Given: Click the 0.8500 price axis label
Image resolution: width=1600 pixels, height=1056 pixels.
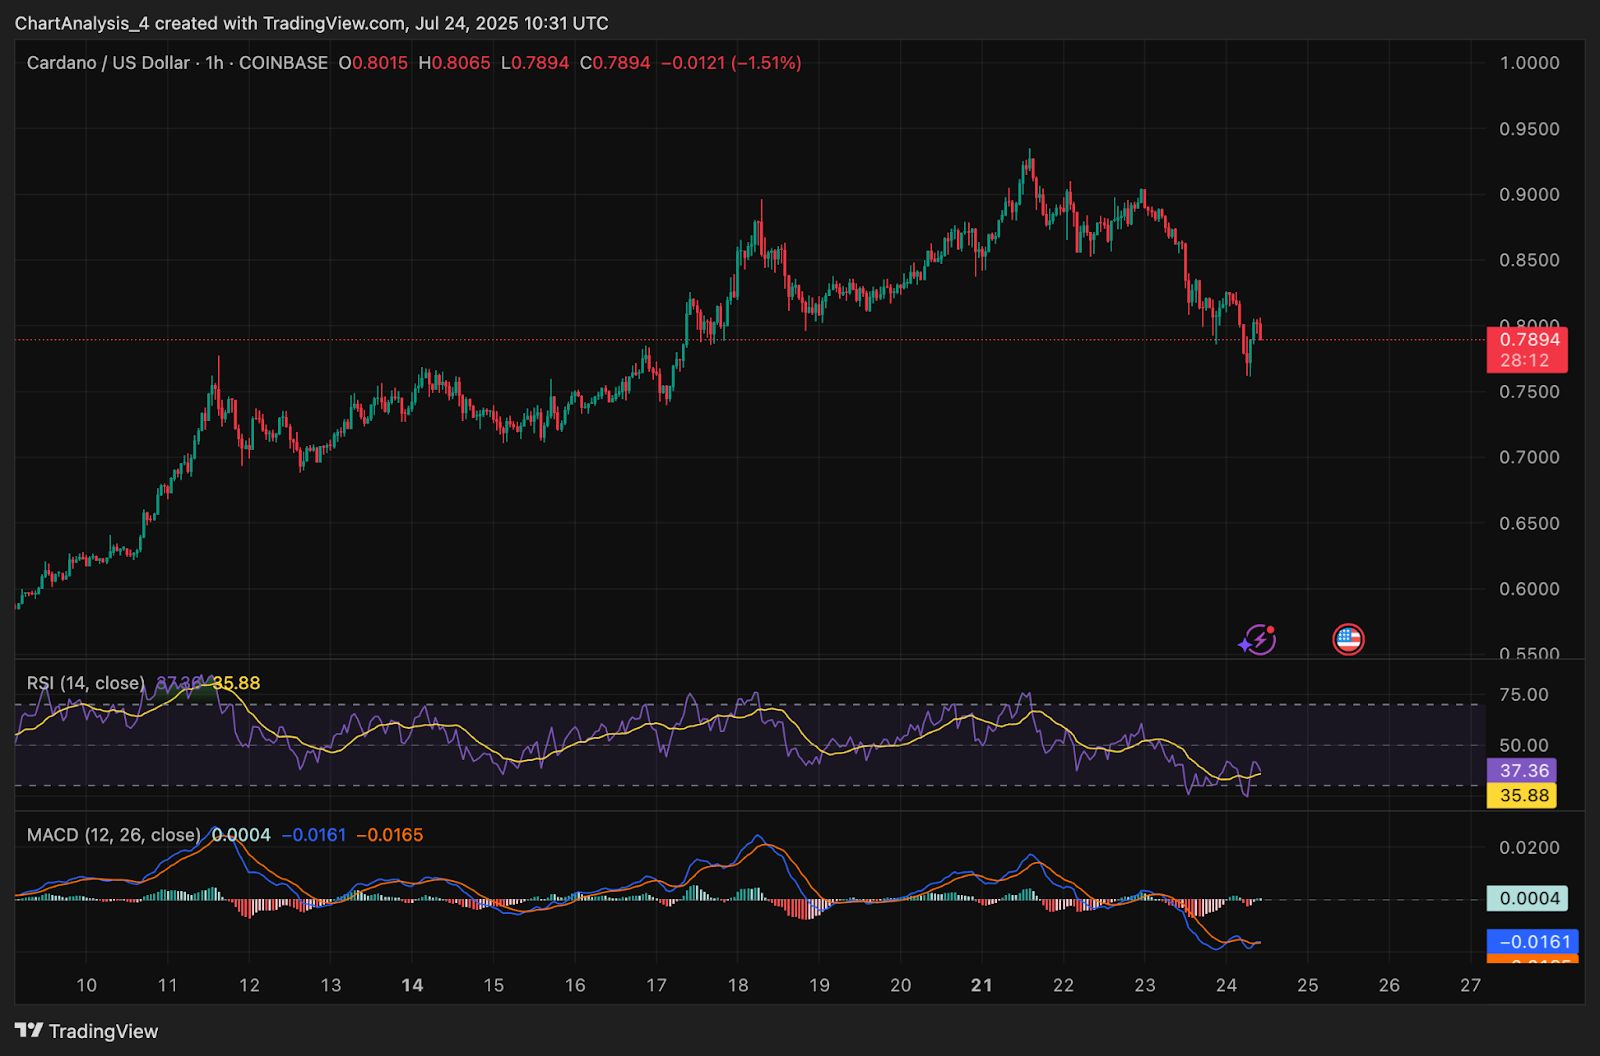Looking at the screenshot, I should point(1529,260).
